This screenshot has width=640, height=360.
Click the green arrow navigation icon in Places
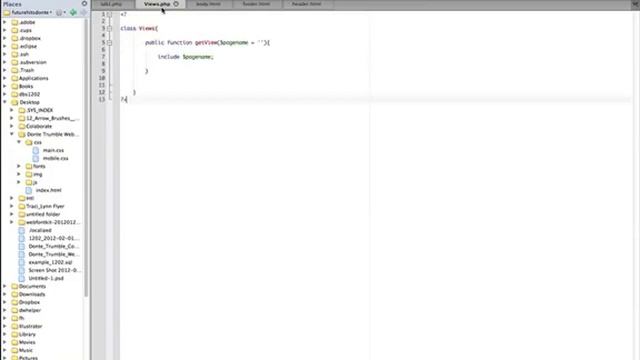pyautogui.click(x=73, y=13)
